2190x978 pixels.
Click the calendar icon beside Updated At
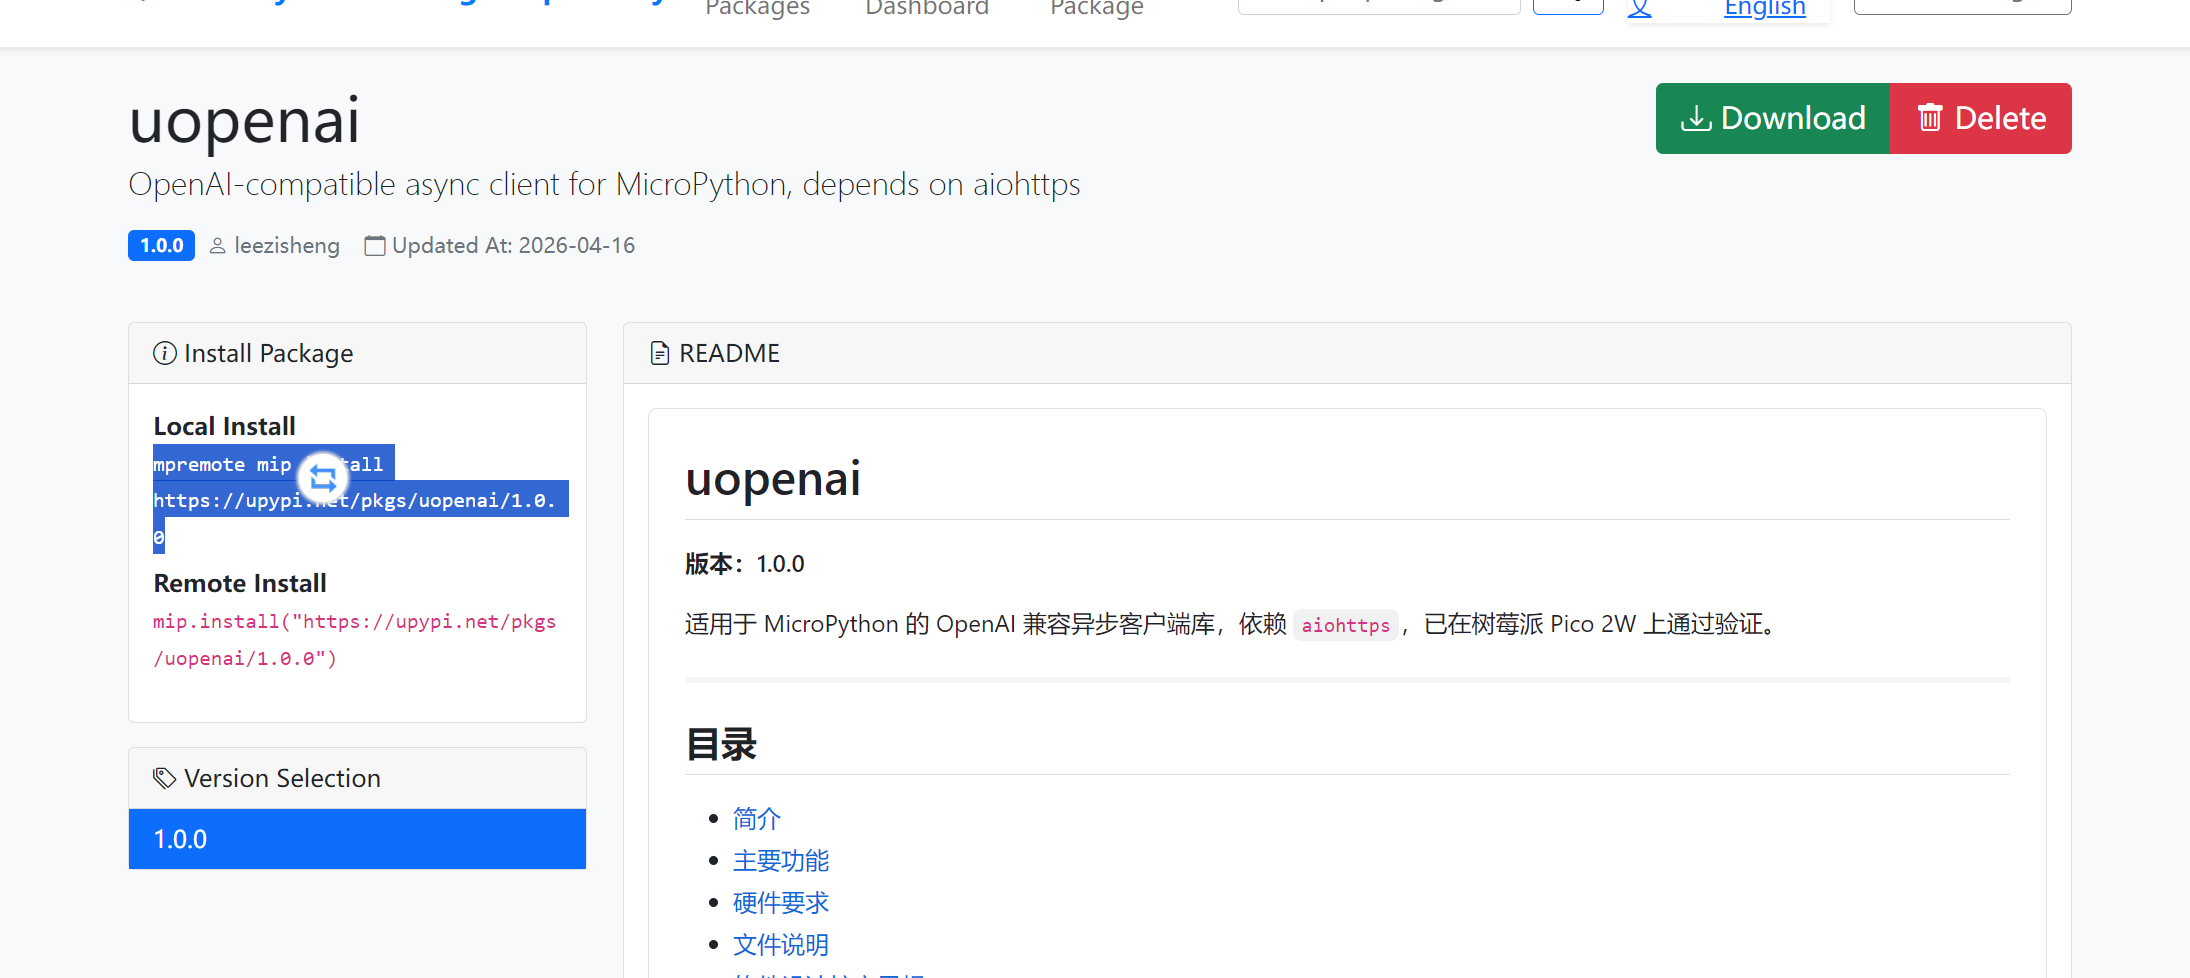[x=375, y=246]
